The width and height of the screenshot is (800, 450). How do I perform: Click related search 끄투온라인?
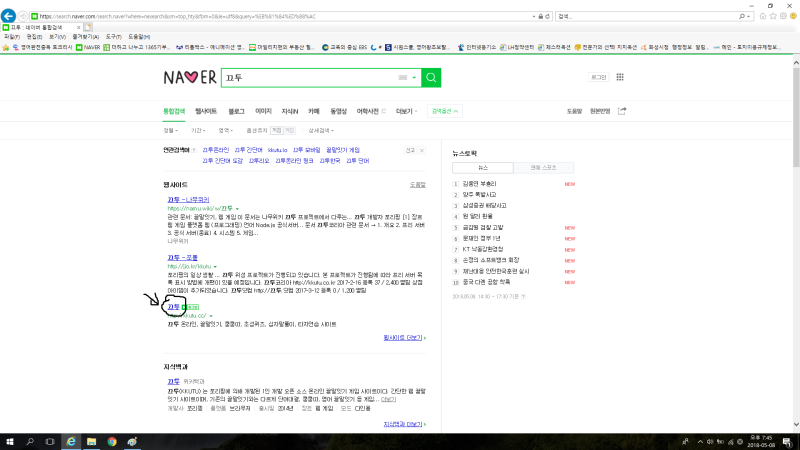click(x=215, y=150)
